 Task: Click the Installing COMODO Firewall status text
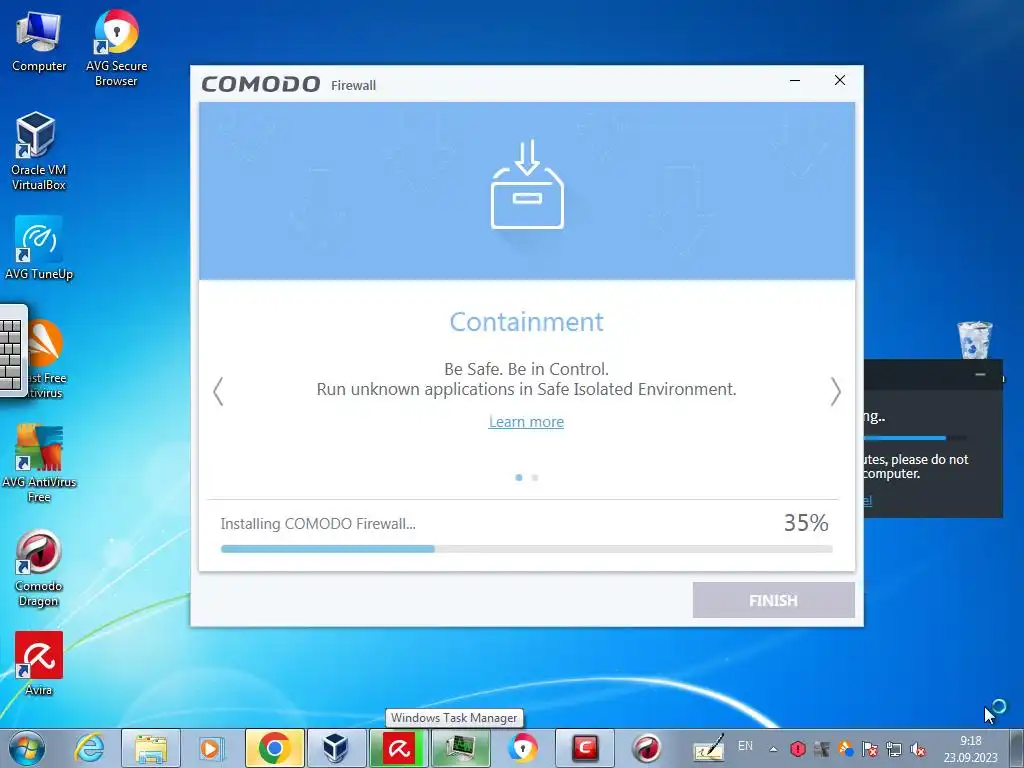click(318, 524)
